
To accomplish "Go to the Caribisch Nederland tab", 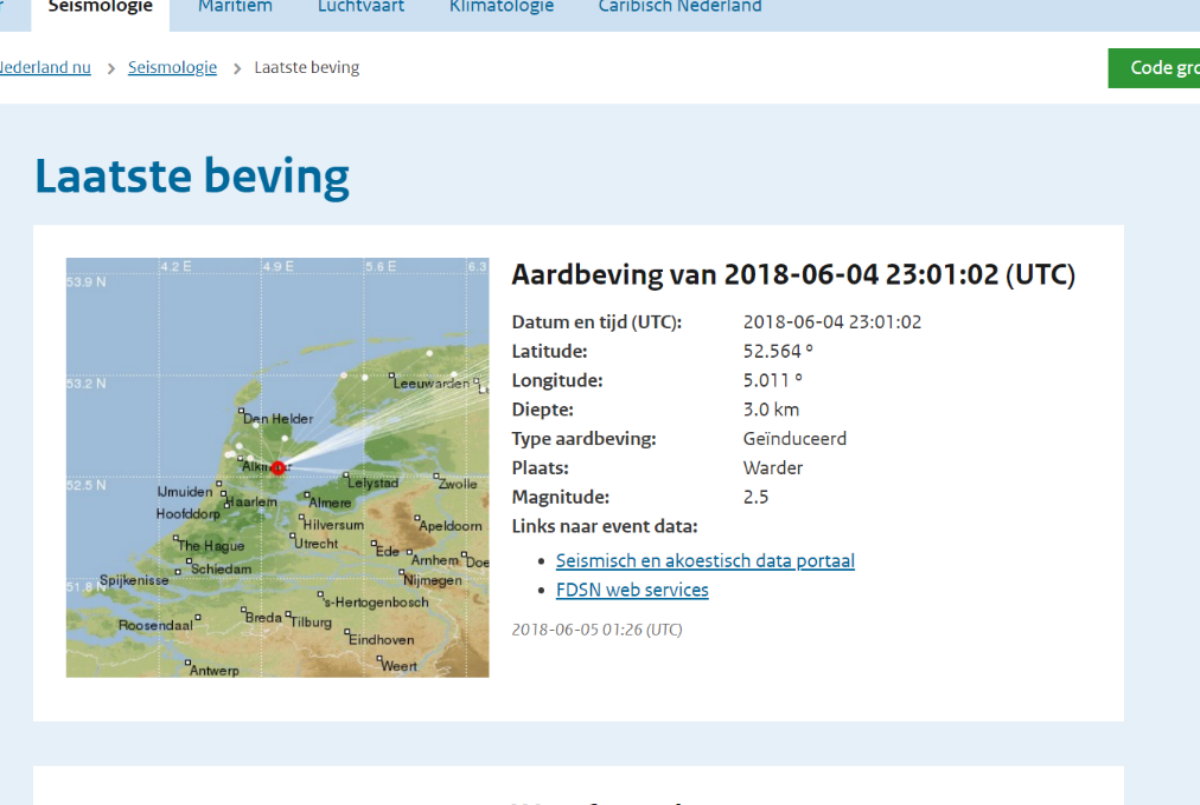I will coord(680,7).
